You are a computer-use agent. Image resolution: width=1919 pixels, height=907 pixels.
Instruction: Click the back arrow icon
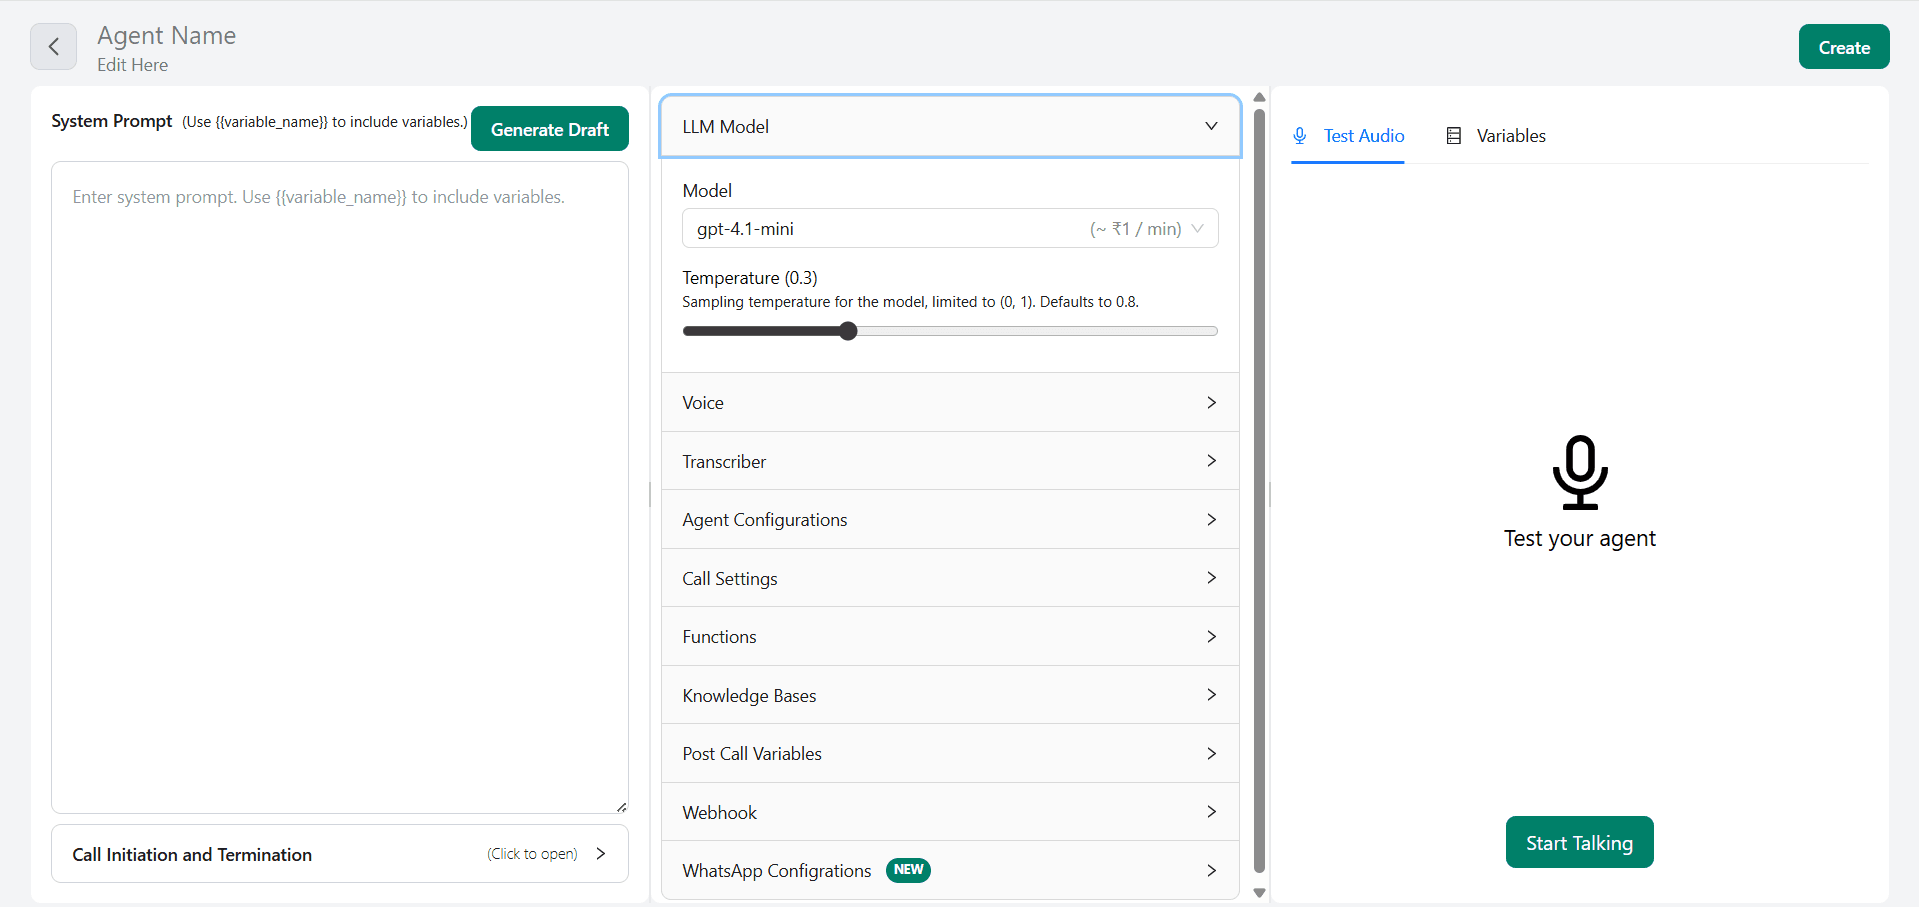53,47
